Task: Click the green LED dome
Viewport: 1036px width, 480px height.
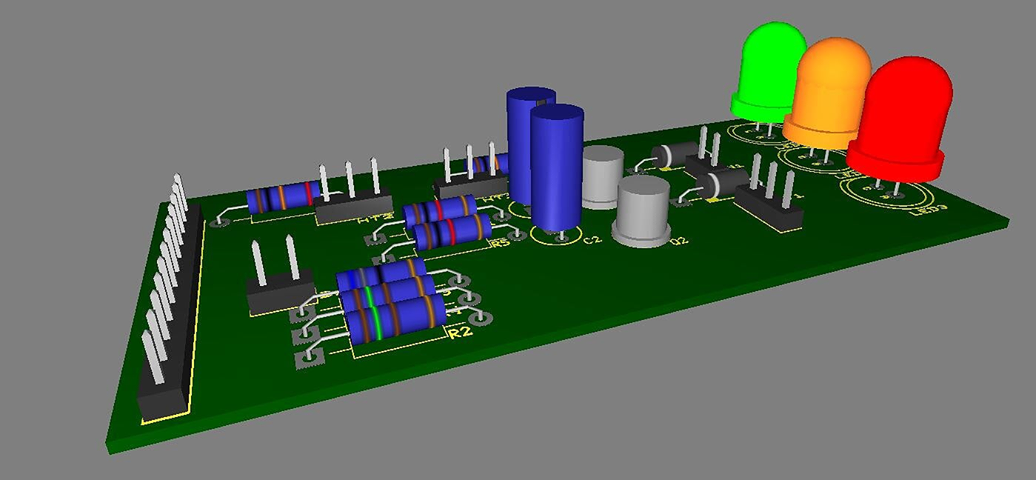Action: tap(770, 65)
